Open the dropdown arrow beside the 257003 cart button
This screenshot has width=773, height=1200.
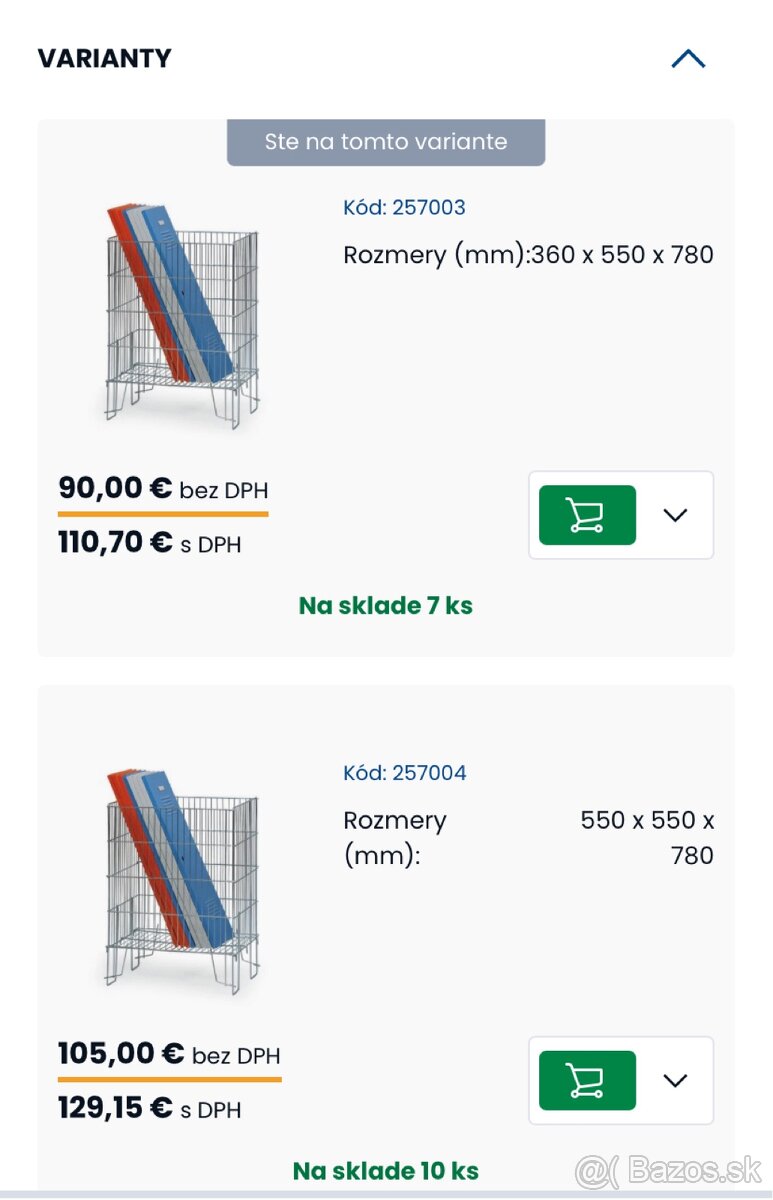click(x=676, y=515)
